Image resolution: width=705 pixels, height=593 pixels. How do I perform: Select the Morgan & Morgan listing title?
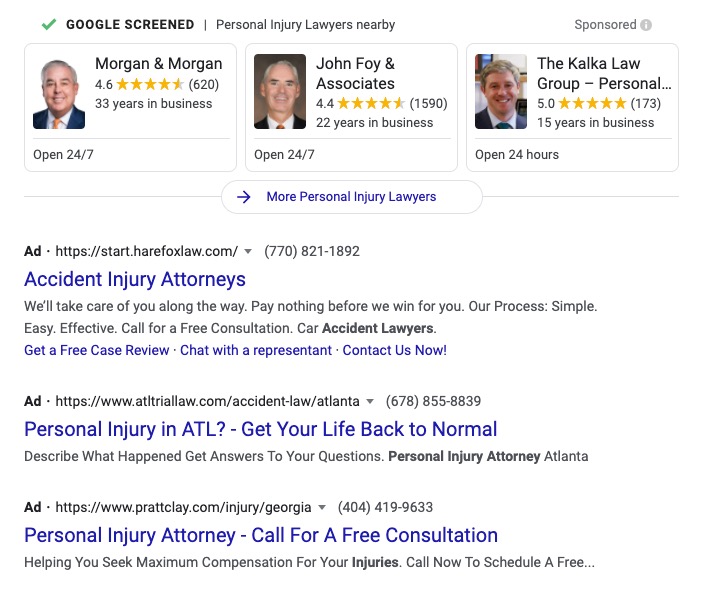point(159,64)
